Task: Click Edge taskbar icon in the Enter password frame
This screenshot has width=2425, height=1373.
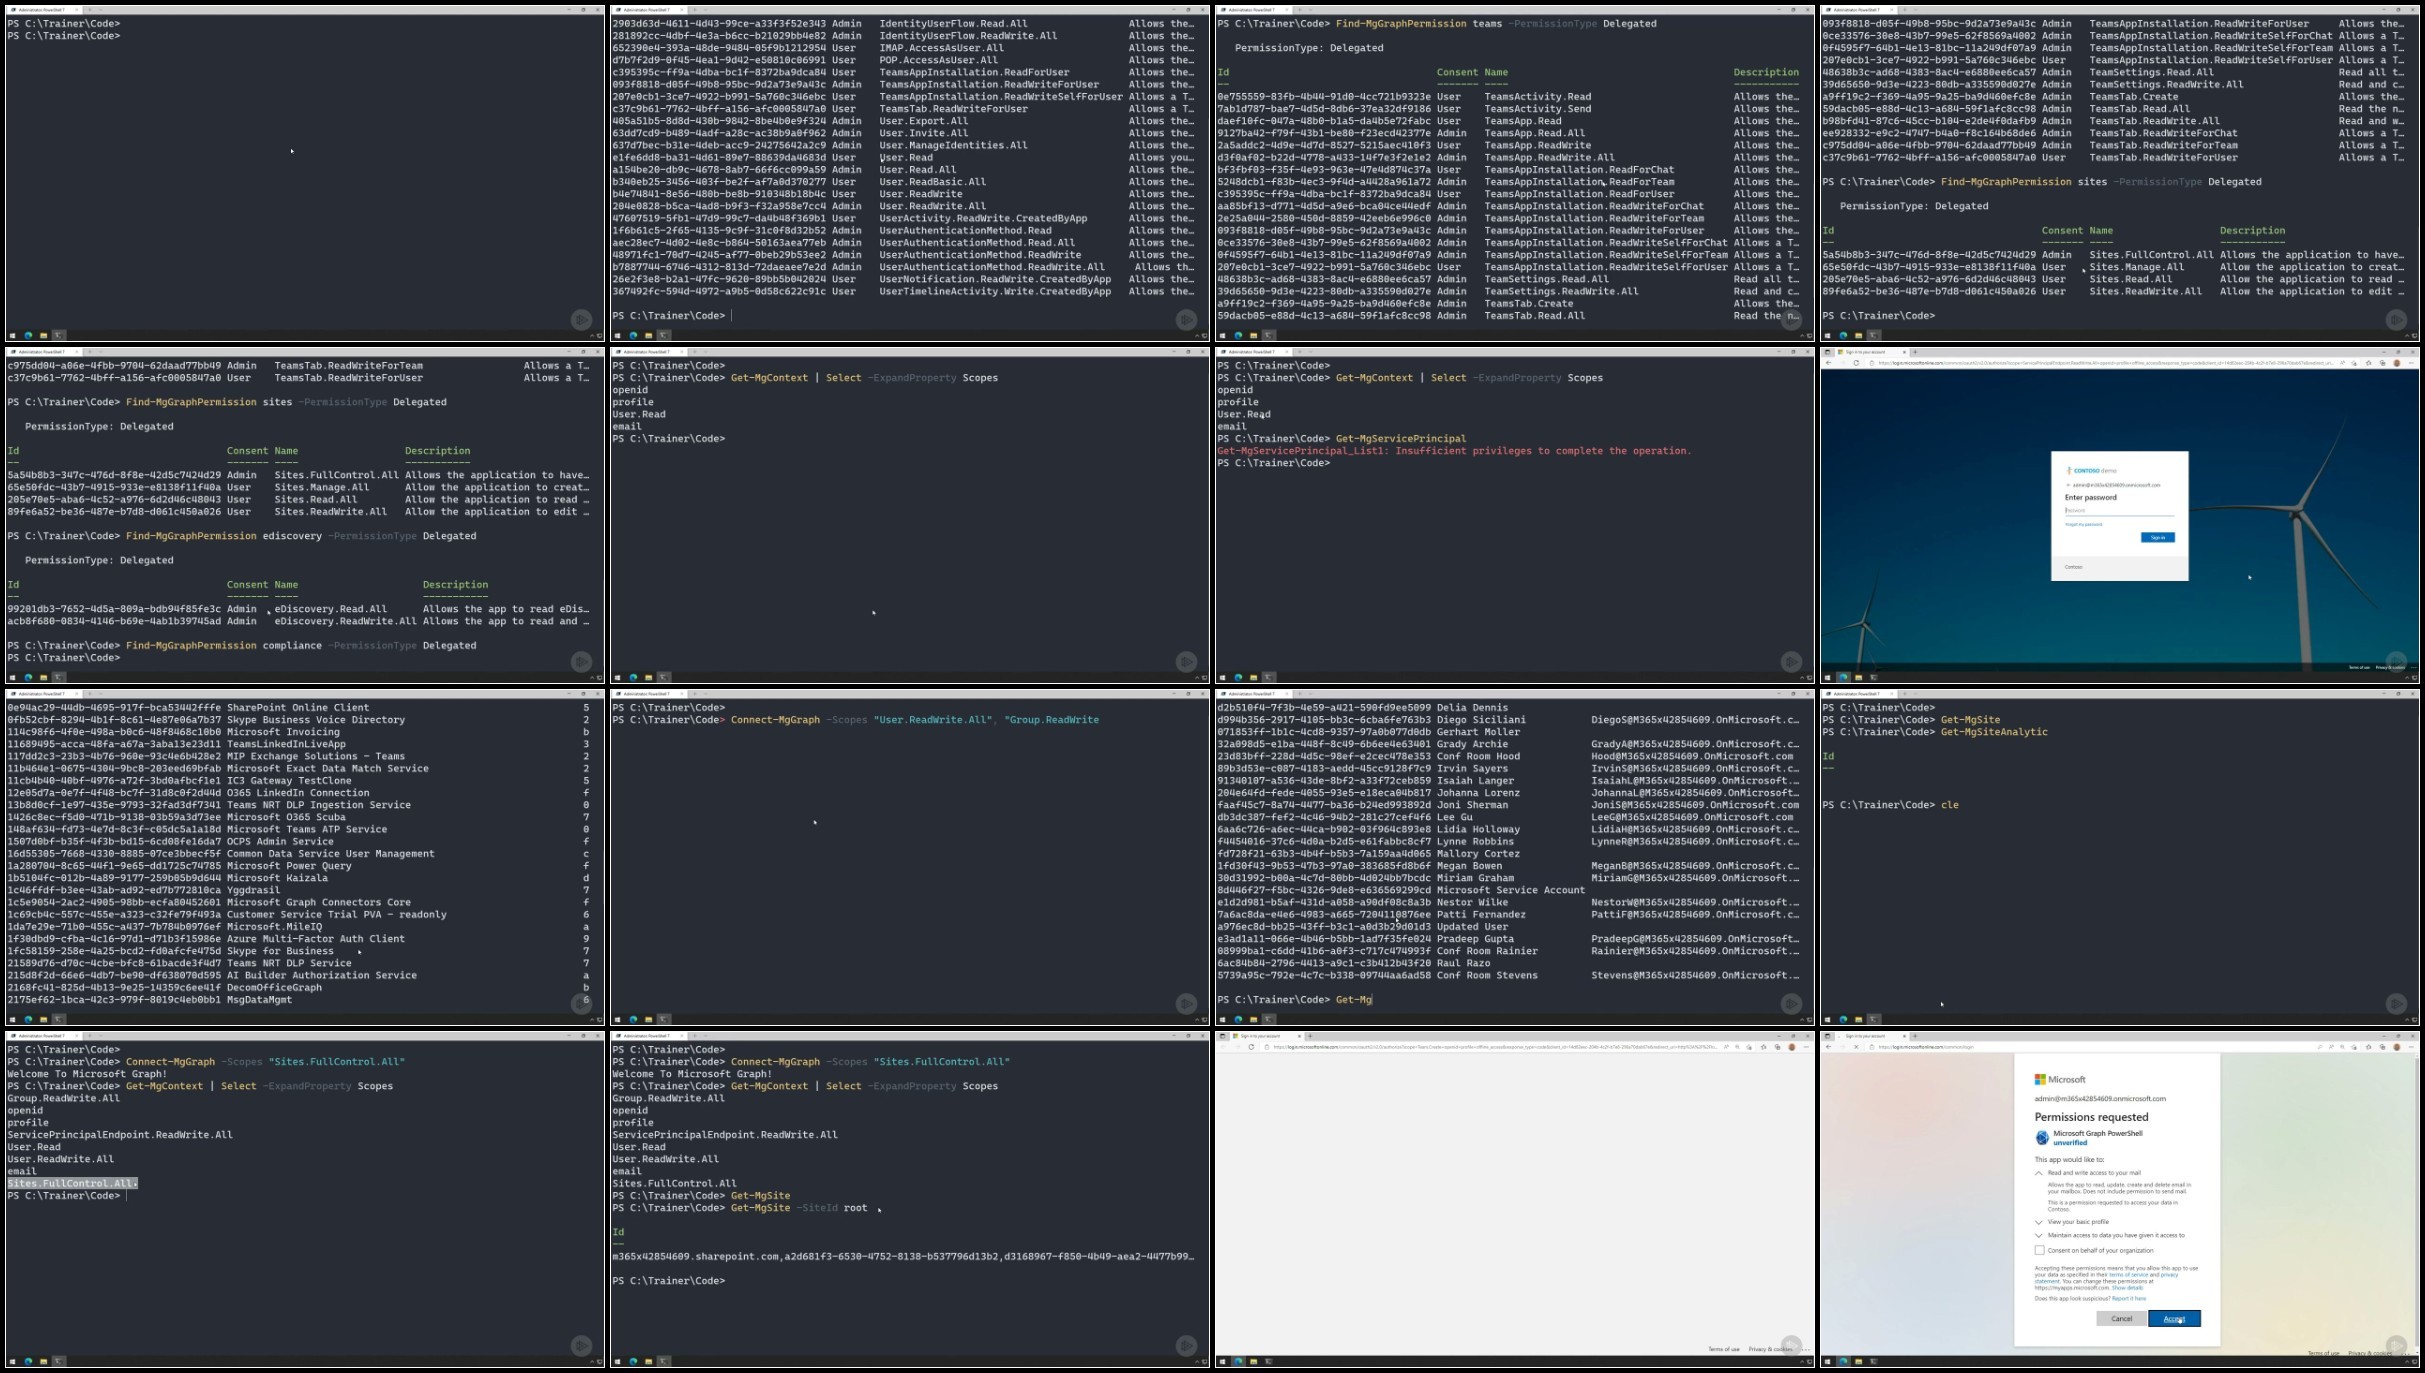Action: pyautogui.click(x=1843, y=677)
